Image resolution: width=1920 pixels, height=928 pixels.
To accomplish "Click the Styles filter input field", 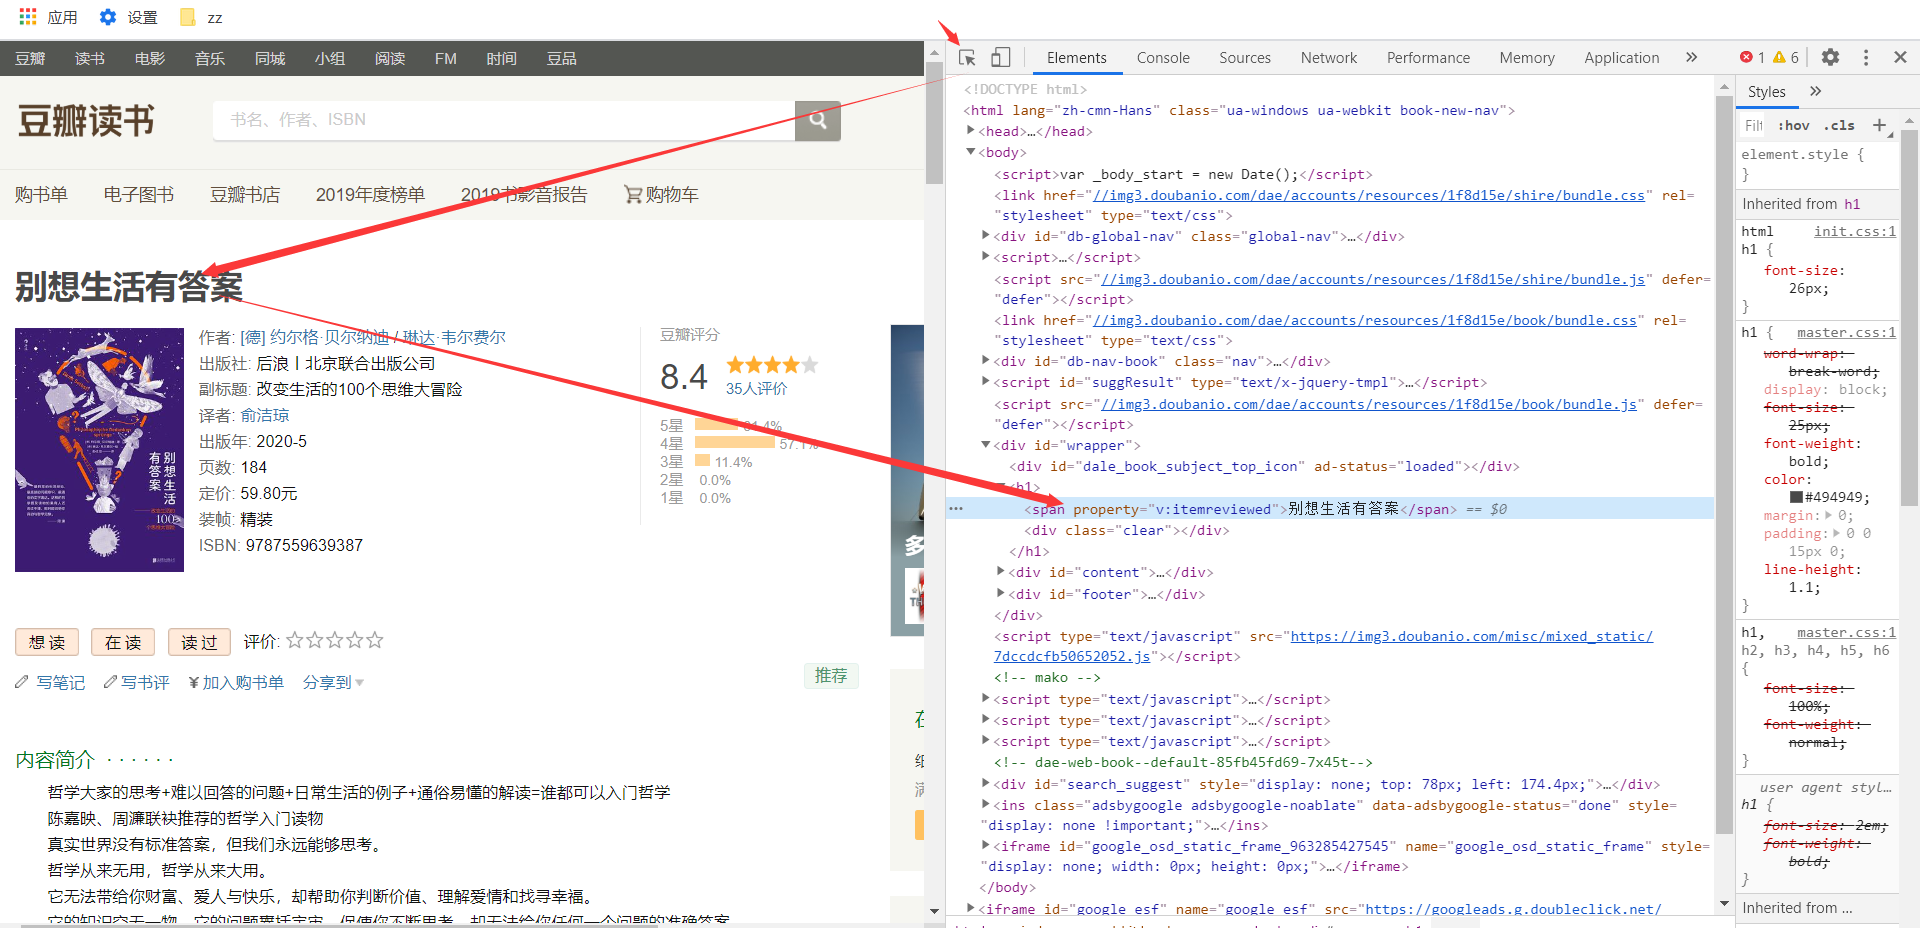I will click(x=1755, y=125).
